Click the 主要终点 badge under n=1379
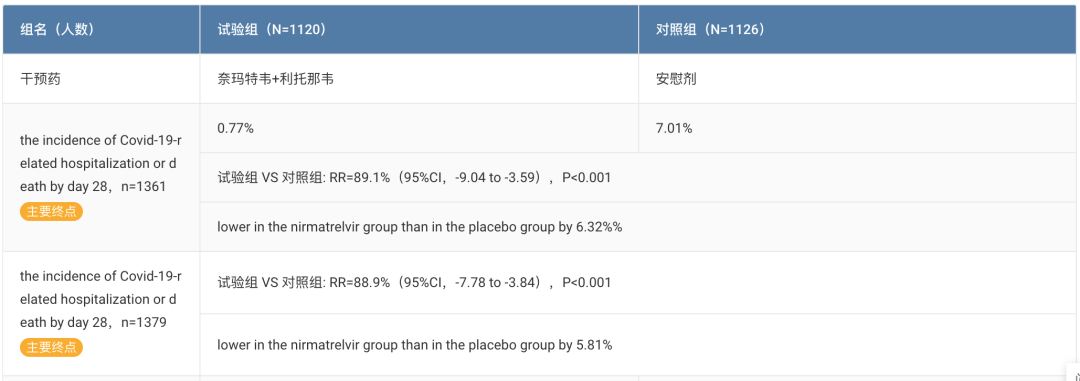 [52, 347]
